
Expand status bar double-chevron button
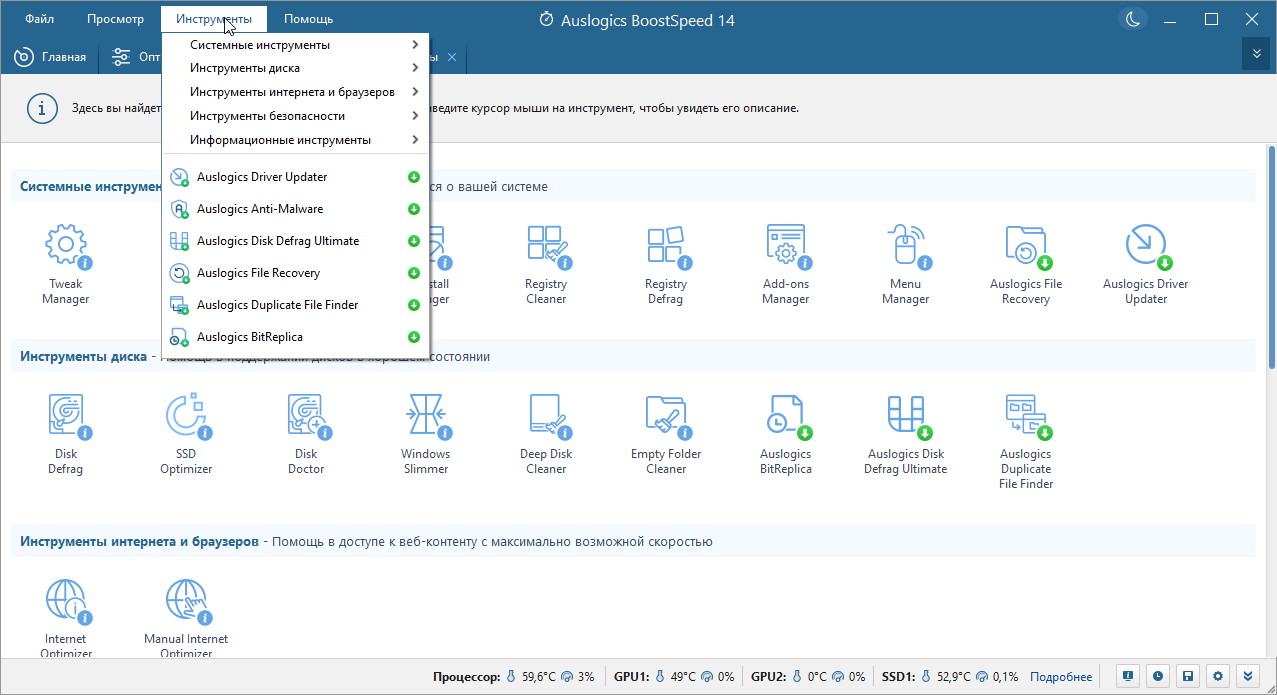coord(1247,676)
